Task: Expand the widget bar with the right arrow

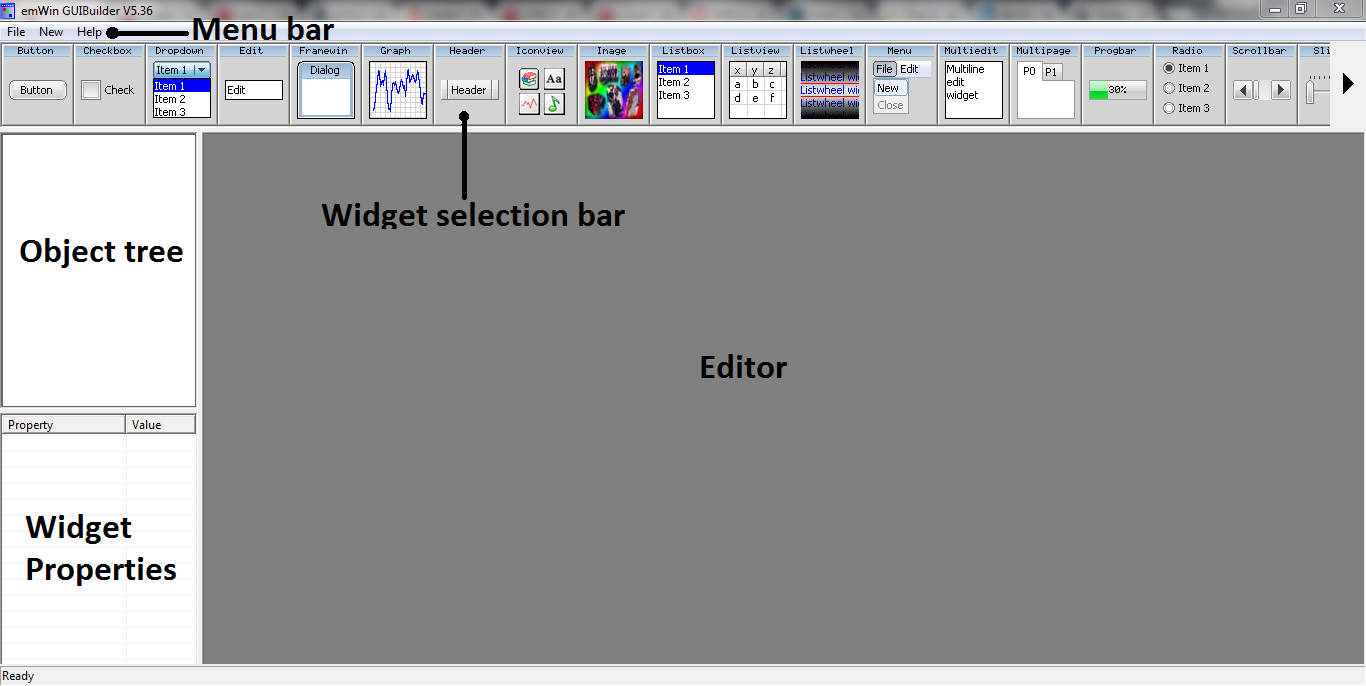Action: point(1350,84)
